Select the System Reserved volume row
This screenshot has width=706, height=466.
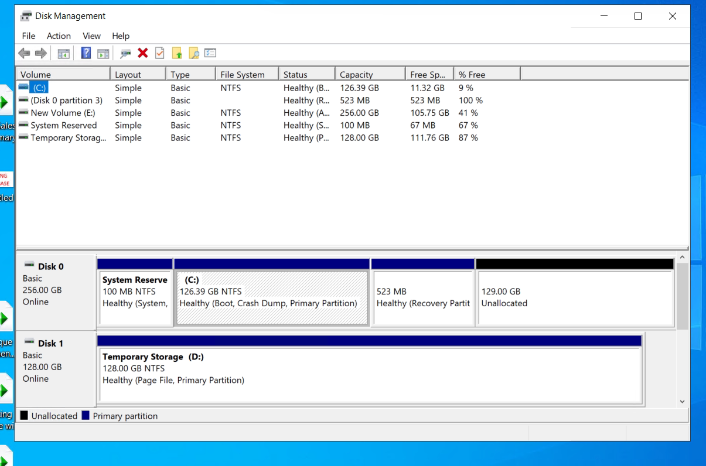(63, 125)
